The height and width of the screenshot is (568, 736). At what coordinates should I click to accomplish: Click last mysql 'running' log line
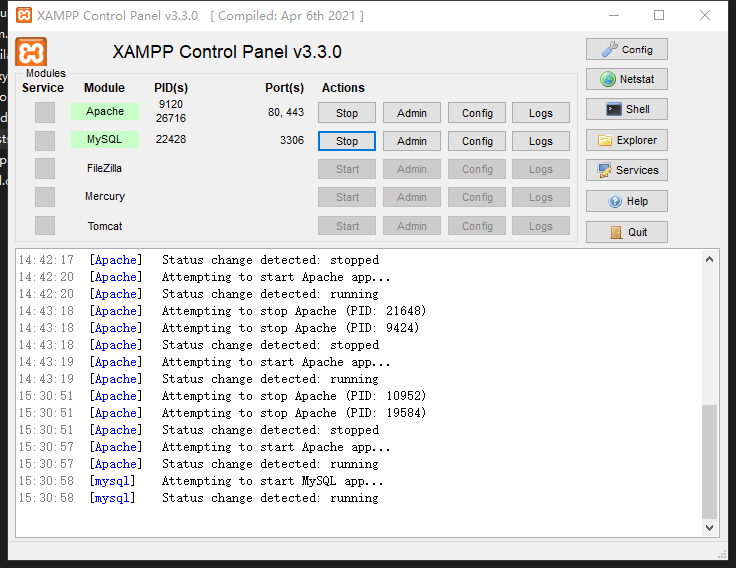pos(199,498)
